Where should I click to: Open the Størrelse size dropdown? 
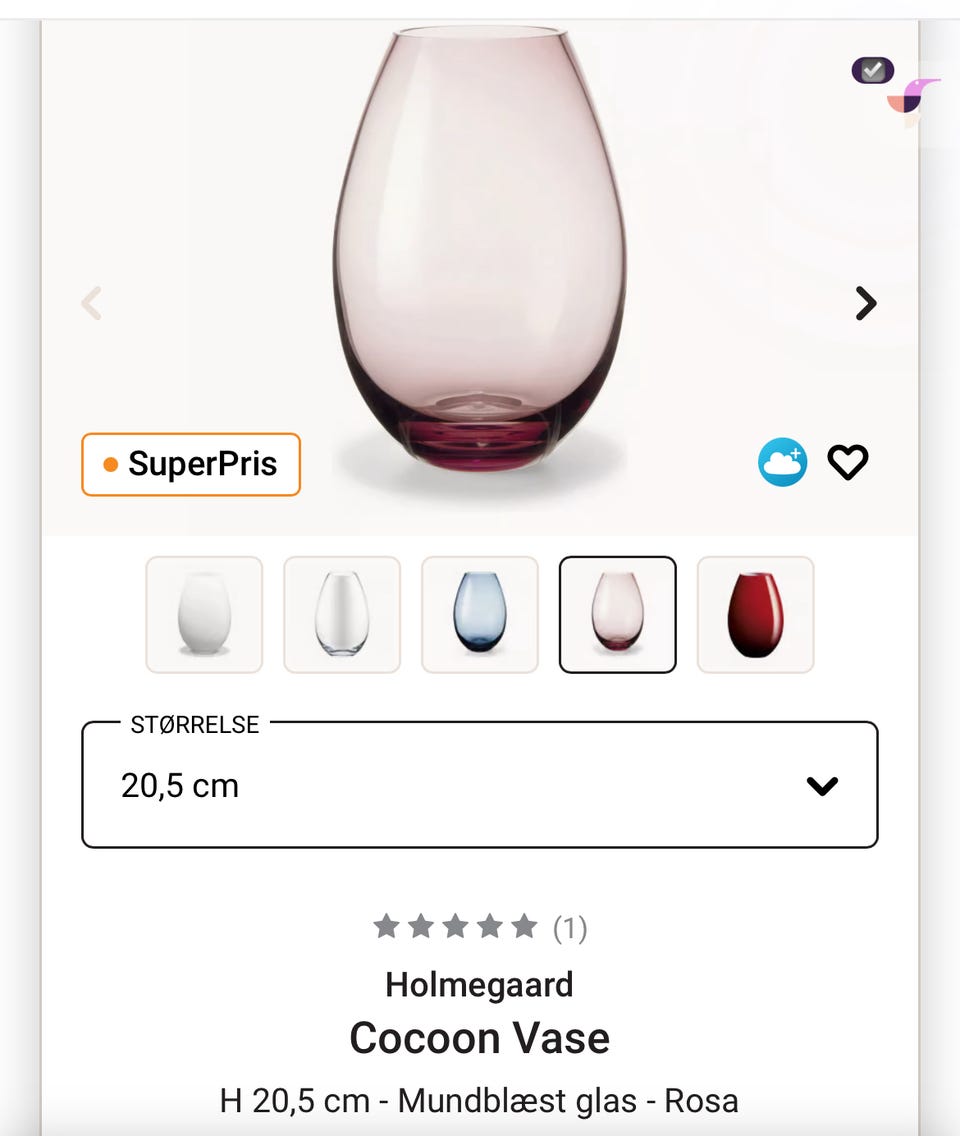click(x=480, y=785)
